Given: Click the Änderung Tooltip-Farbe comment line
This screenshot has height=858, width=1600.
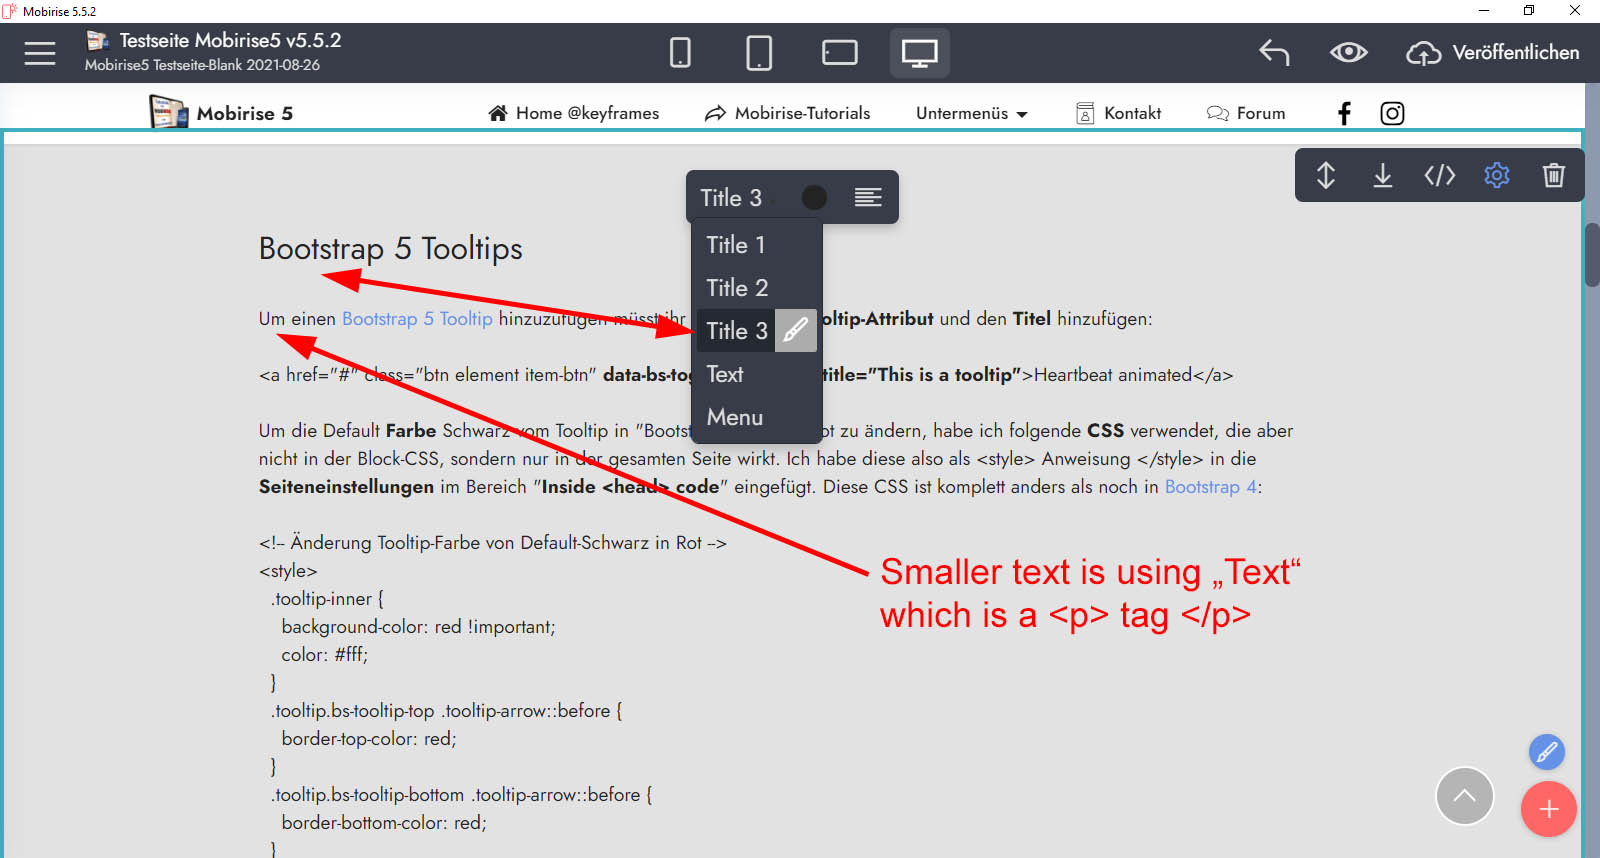Looking at the screenshot, I should pyautogui.click(x=493, y=543).
